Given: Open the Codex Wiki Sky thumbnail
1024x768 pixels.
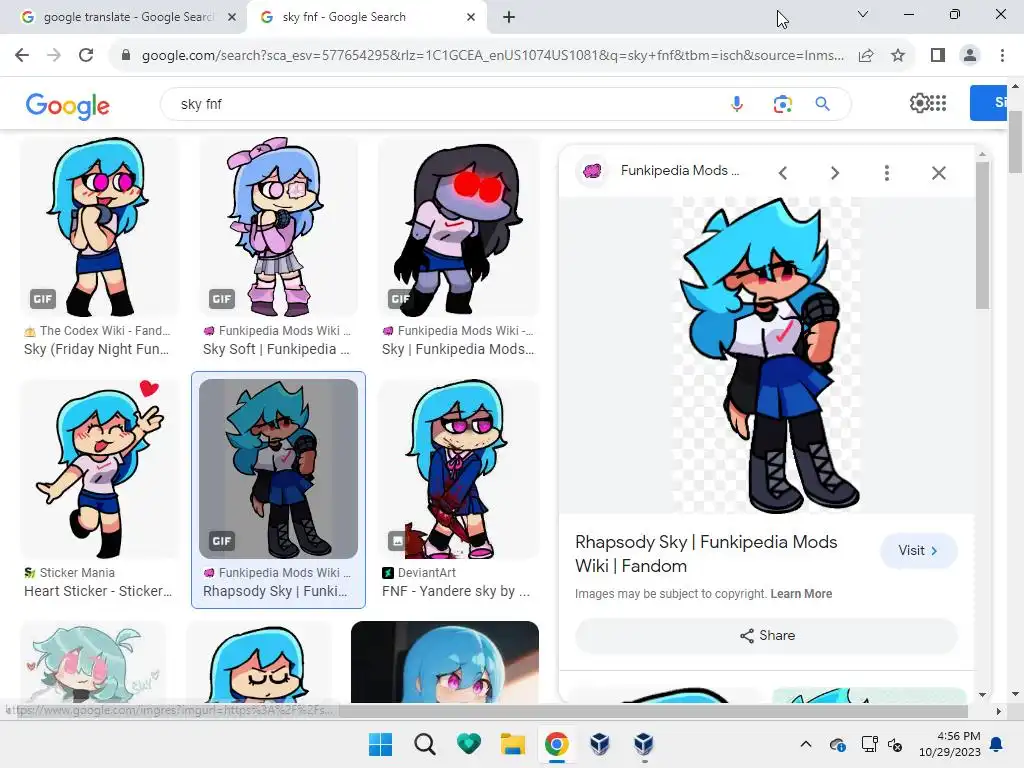Looking at the screenshot, I should [x=99, y=227].
